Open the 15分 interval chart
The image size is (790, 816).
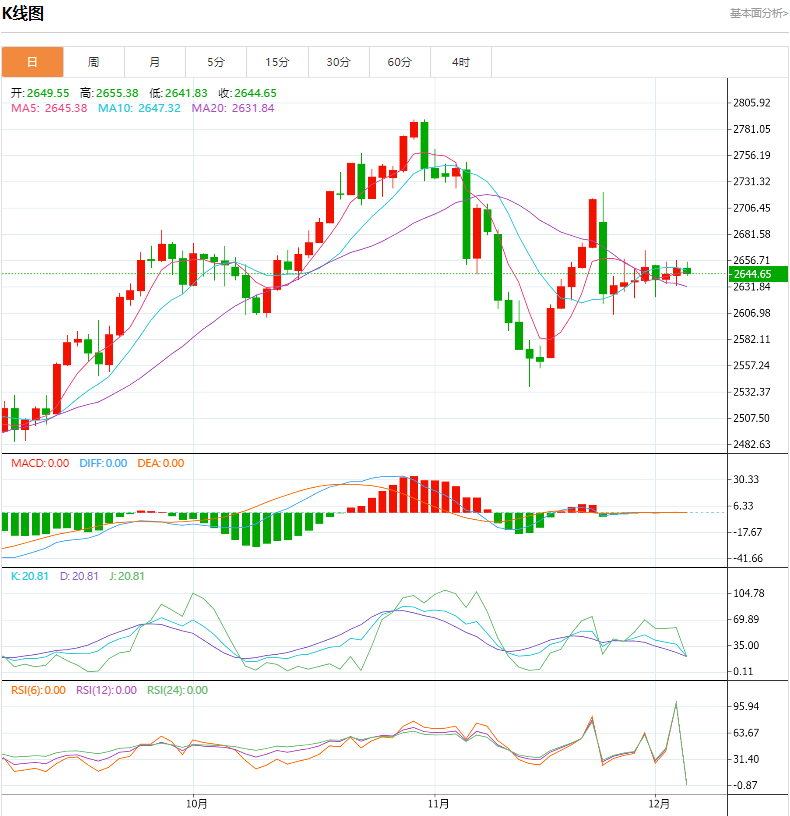[x=277, y=62]
